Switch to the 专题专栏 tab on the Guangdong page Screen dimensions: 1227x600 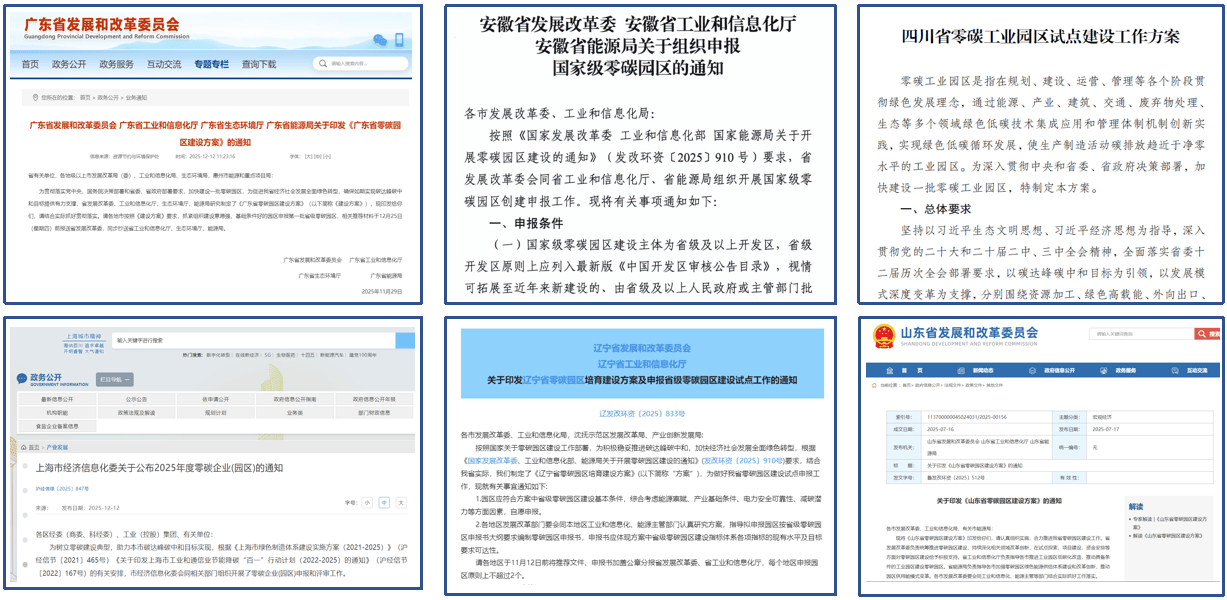(211, 65)
